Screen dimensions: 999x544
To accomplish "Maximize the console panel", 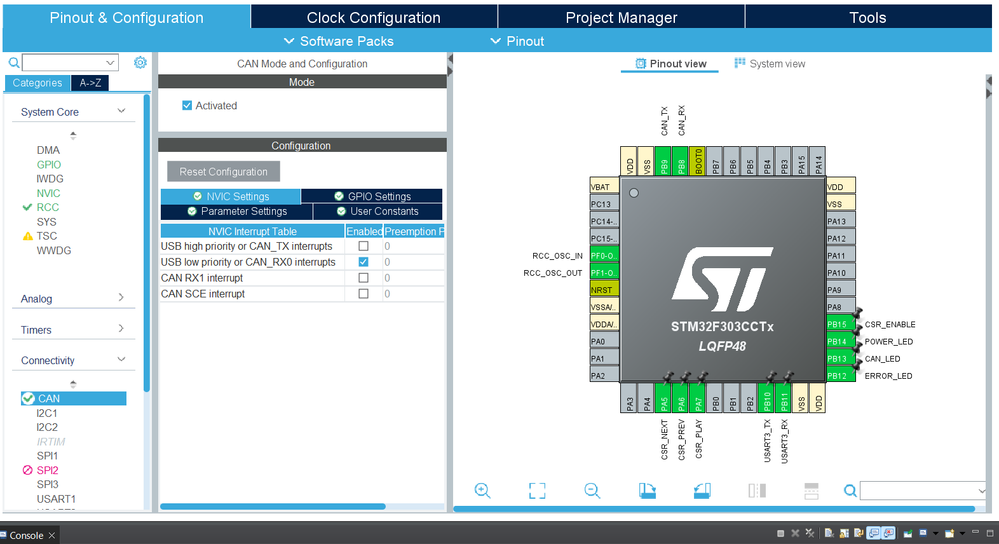I will point(989,533).
